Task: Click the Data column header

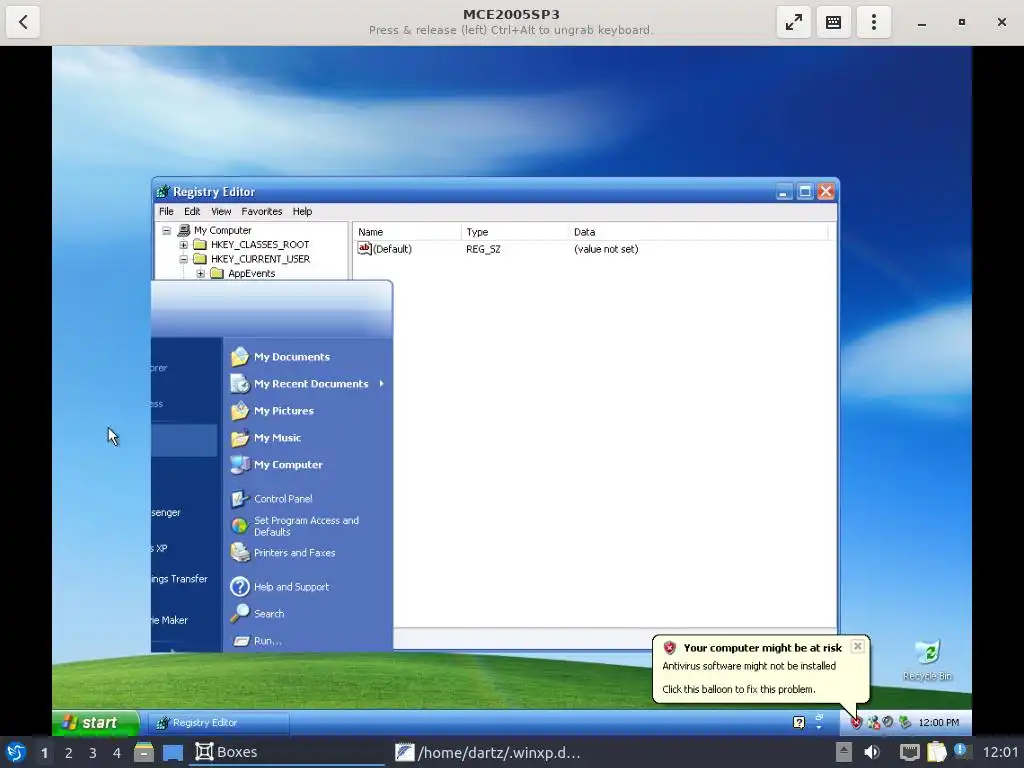Action: 698,232
